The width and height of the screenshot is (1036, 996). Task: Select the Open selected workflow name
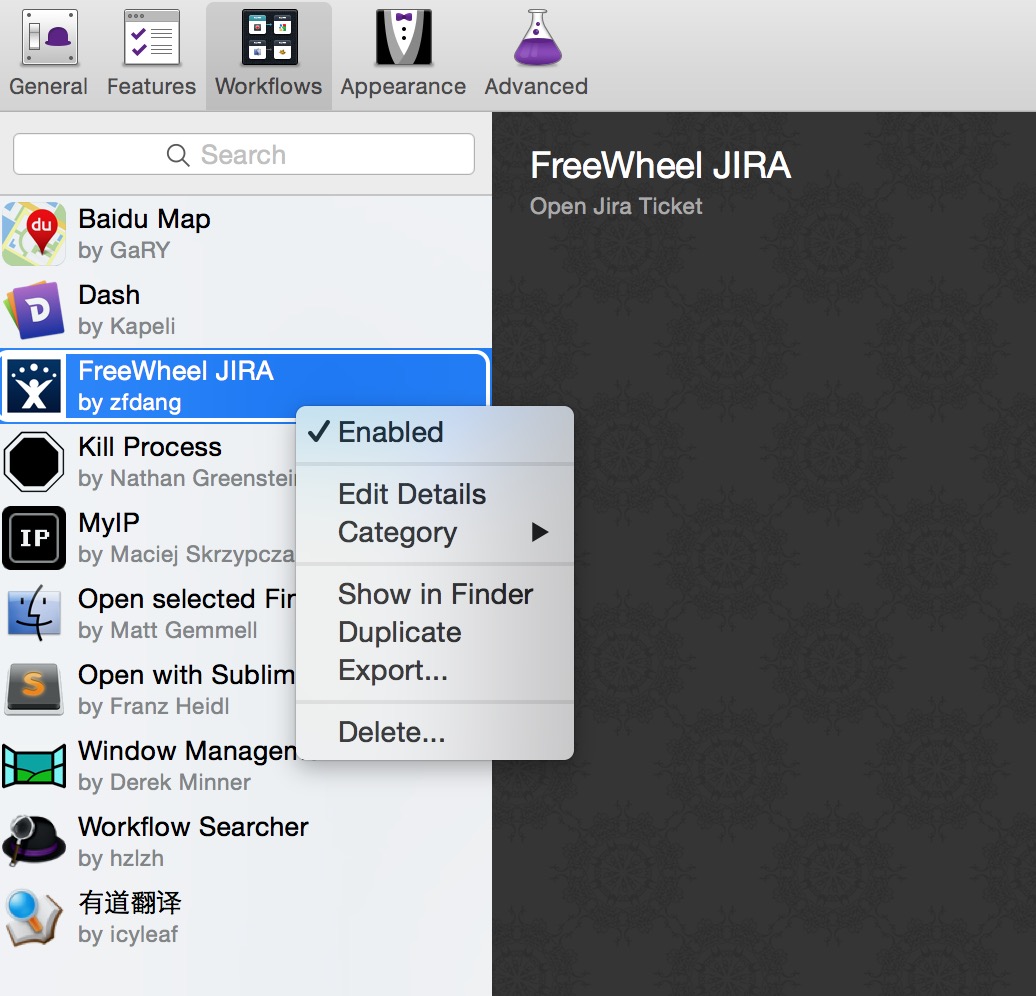(186, 599)
